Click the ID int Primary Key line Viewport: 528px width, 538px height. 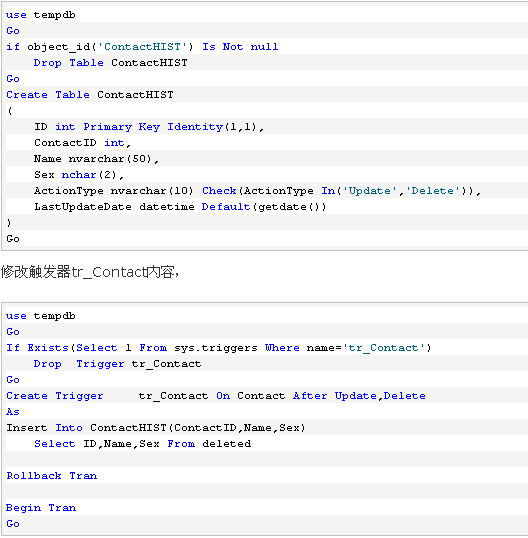pyautogui.click(x=149, y=127)
